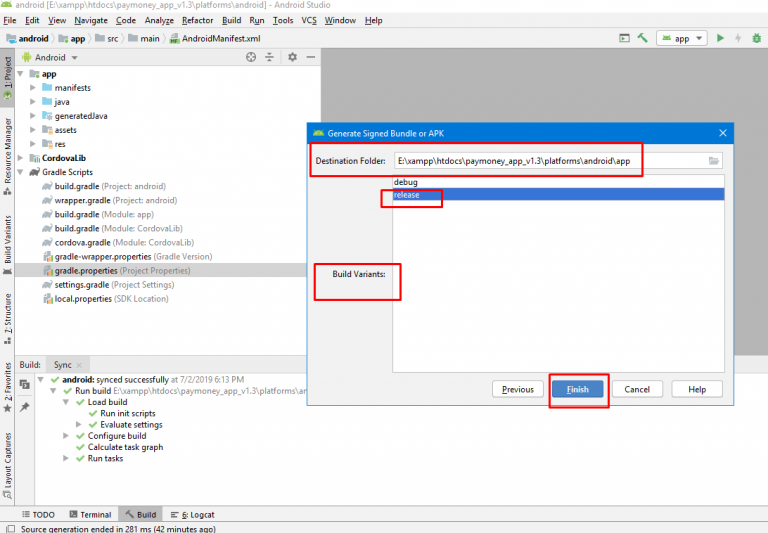The height and width of the screenshot is (533, 768).
Task: Click the Destination Folder path field
Action: [x=545, y=161]
